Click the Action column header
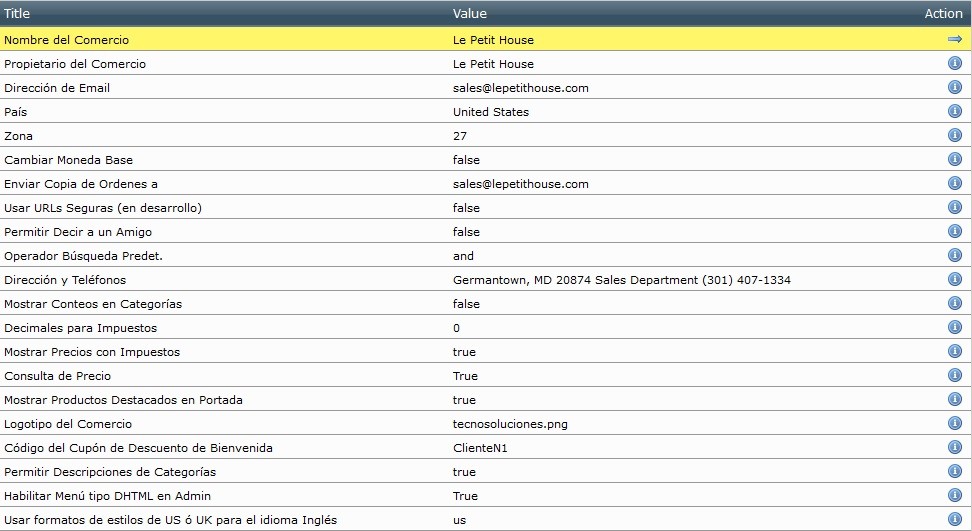Image resolution: width=972 pixels, height=531 pixels. 943,14
